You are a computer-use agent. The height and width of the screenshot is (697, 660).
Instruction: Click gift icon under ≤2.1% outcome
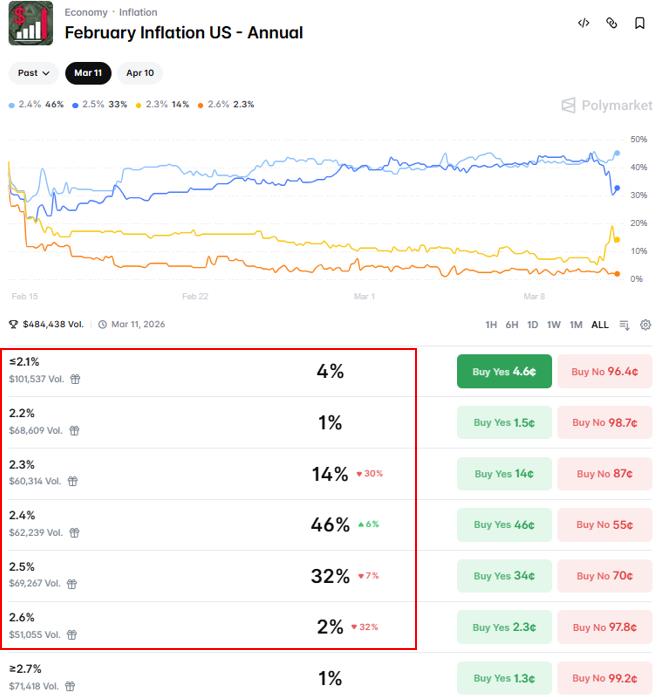tap(75, 380)
